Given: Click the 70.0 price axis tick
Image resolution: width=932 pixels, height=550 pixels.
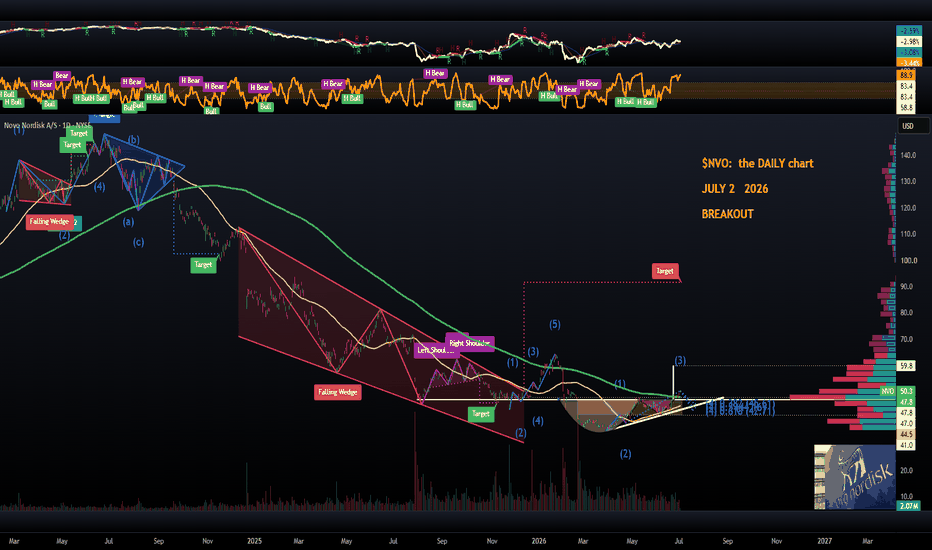Looking at the screenshot, I should [906, 340].
